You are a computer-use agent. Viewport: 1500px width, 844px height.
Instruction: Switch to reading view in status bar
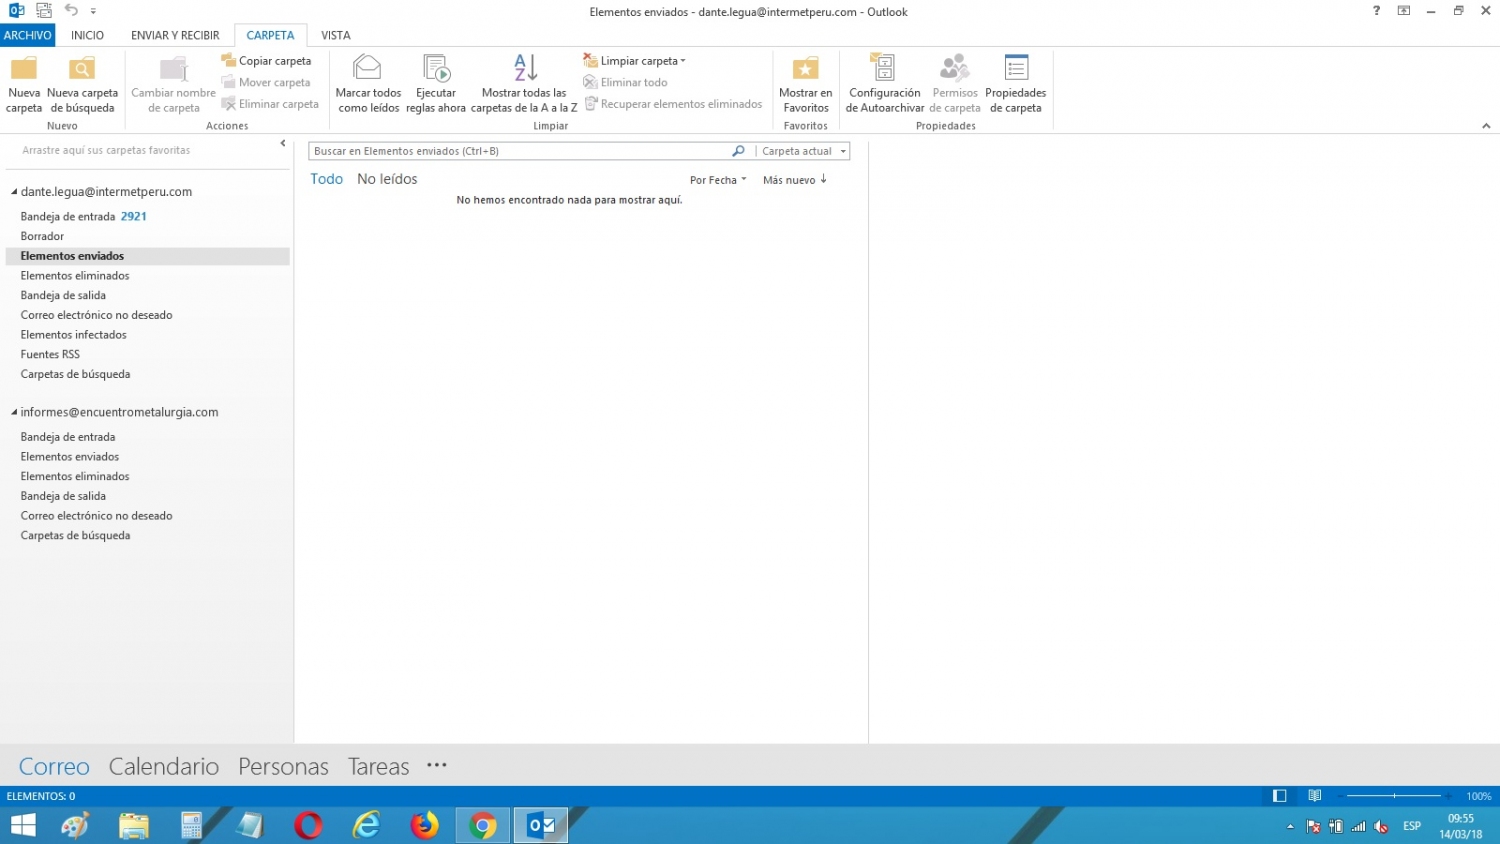[1315, 796]
